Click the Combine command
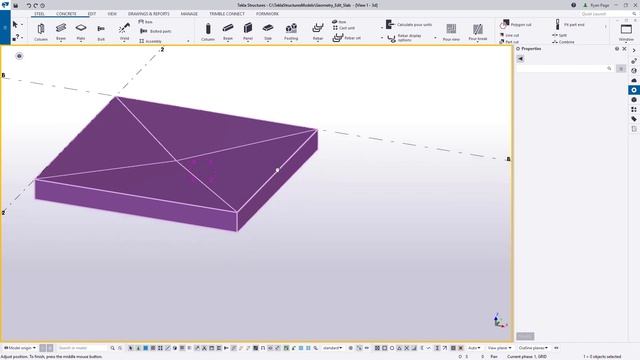 click(x=563, y=42)
